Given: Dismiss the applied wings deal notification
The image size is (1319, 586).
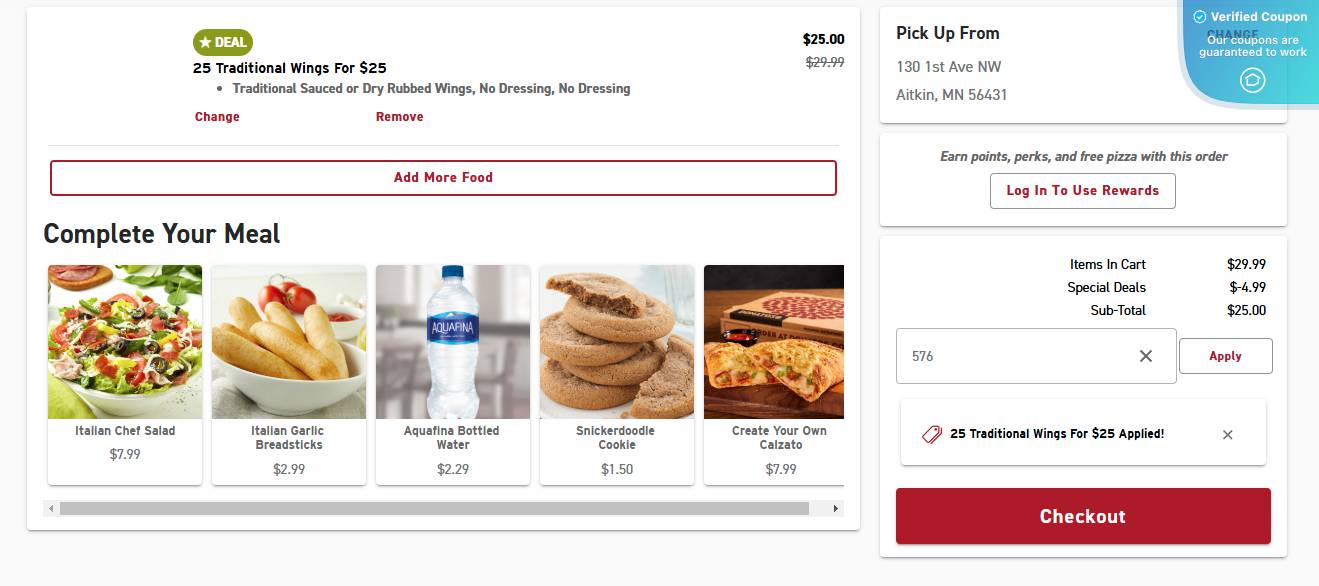Looking at the screenshot, I should pos(1228,434).
